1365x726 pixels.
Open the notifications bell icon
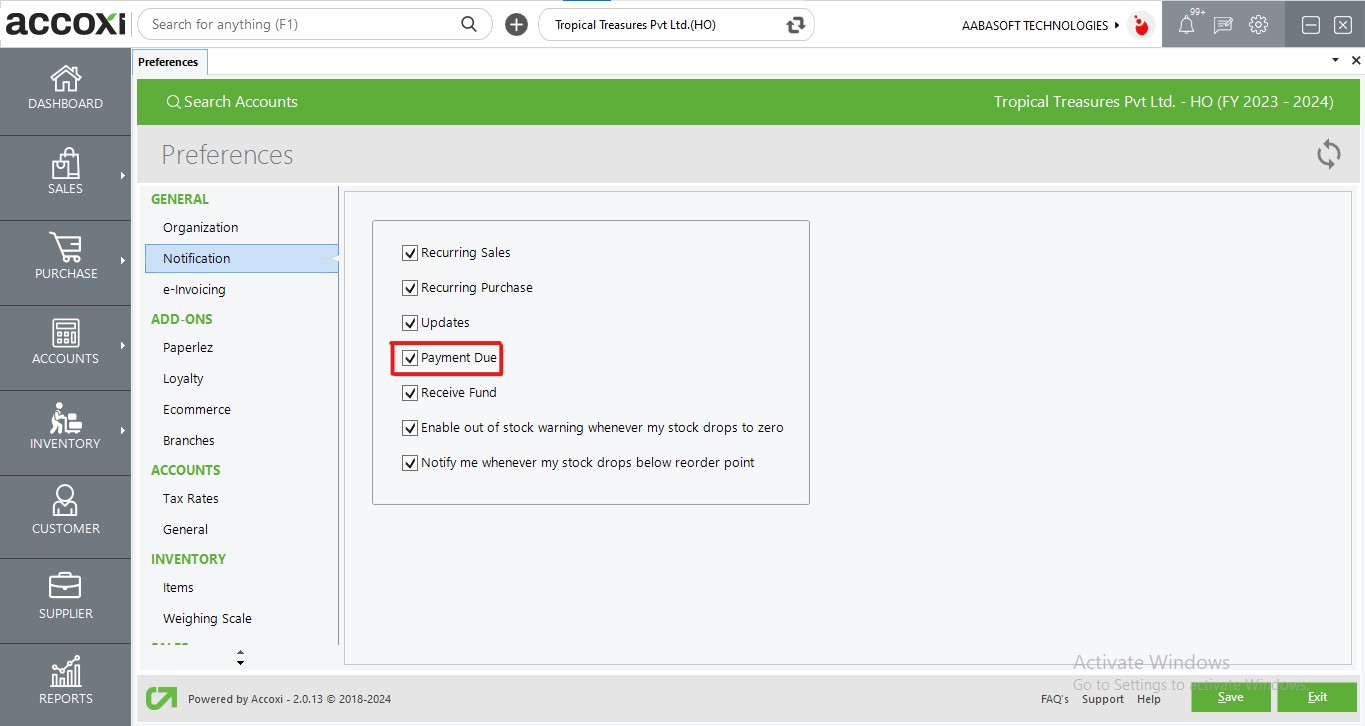1186,26
